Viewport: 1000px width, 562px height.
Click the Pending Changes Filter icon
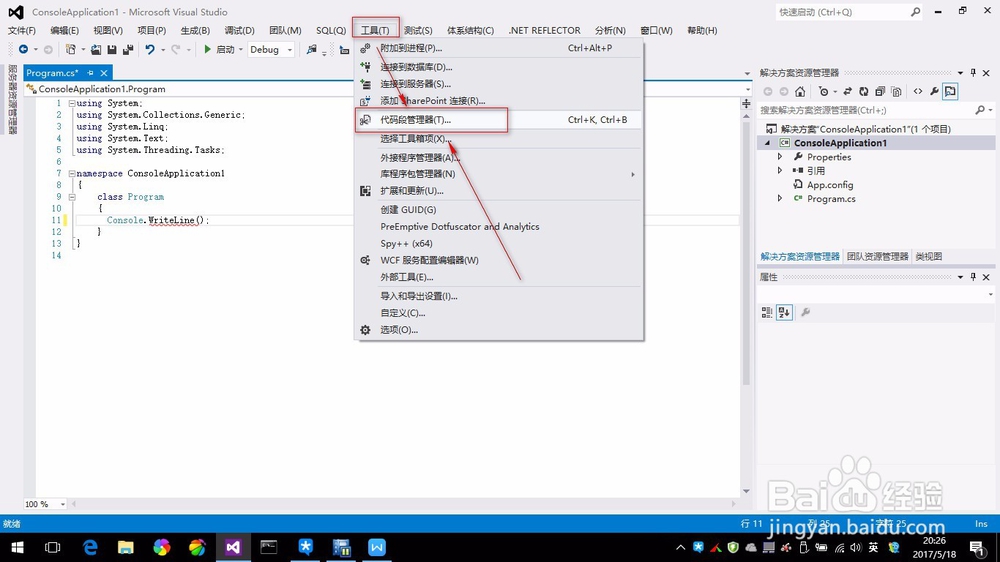coord(823,91)
